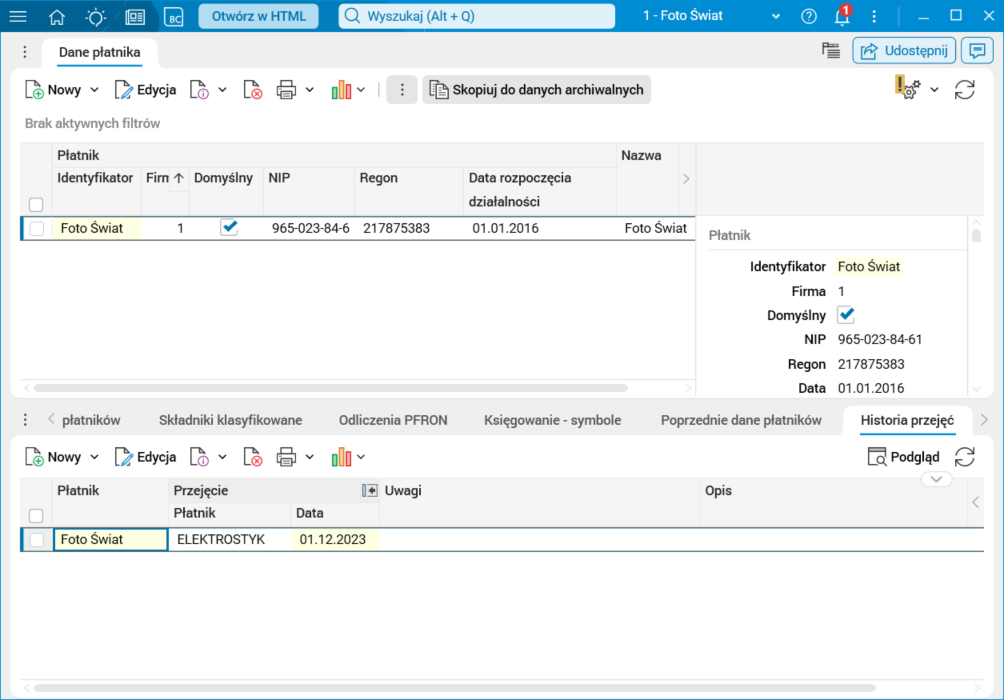
Task: Click the lower bar chart icon
Action: [x=341, y=457]
